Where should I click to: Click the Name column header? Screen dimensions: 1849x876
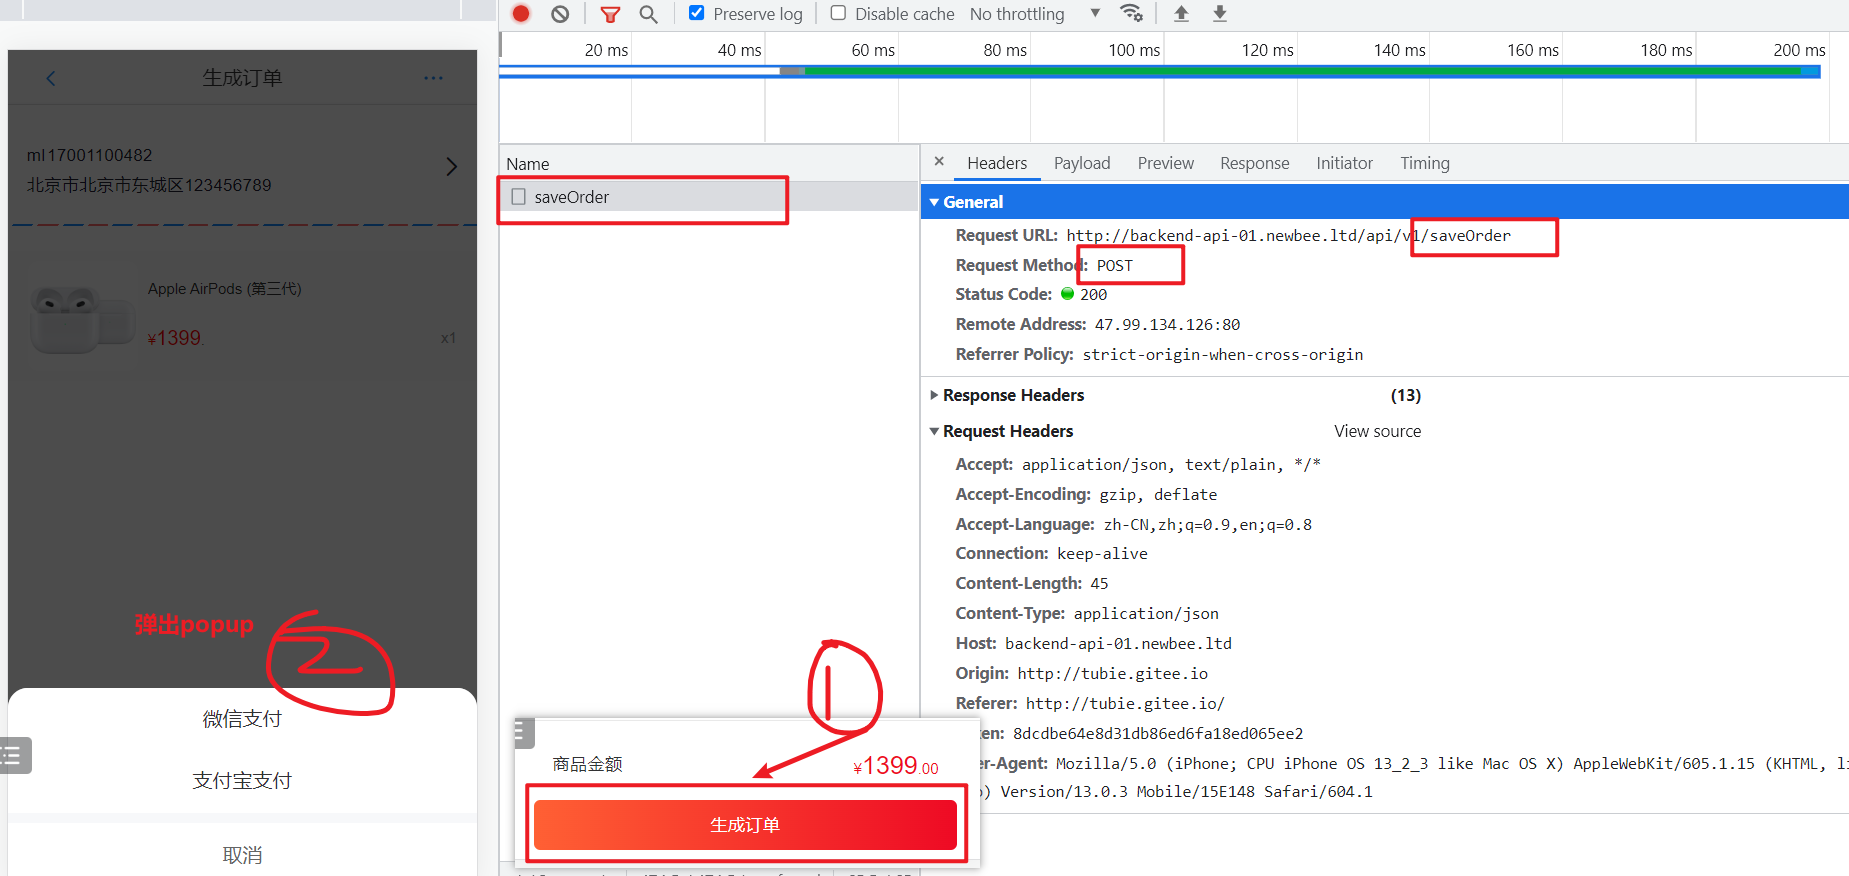coord(709,164)
